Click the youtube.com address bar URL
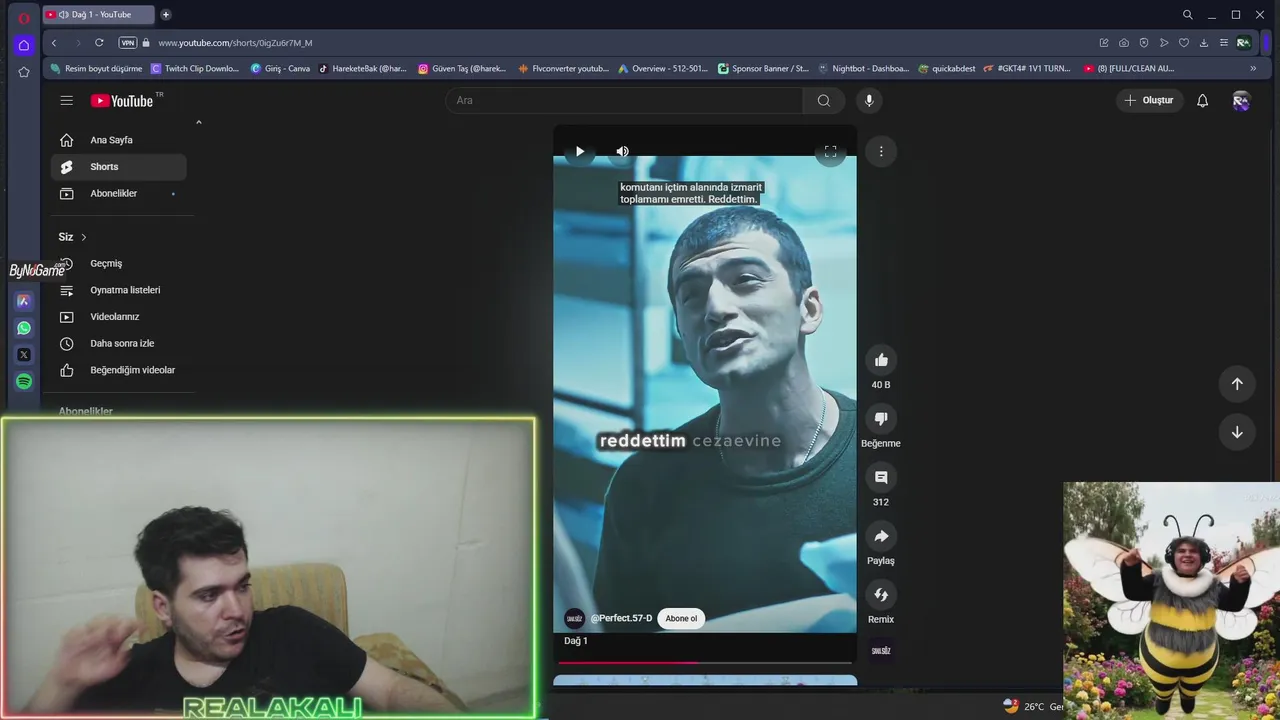The width and height of the screenshot is (1280, 720). (x=235, y=43)
